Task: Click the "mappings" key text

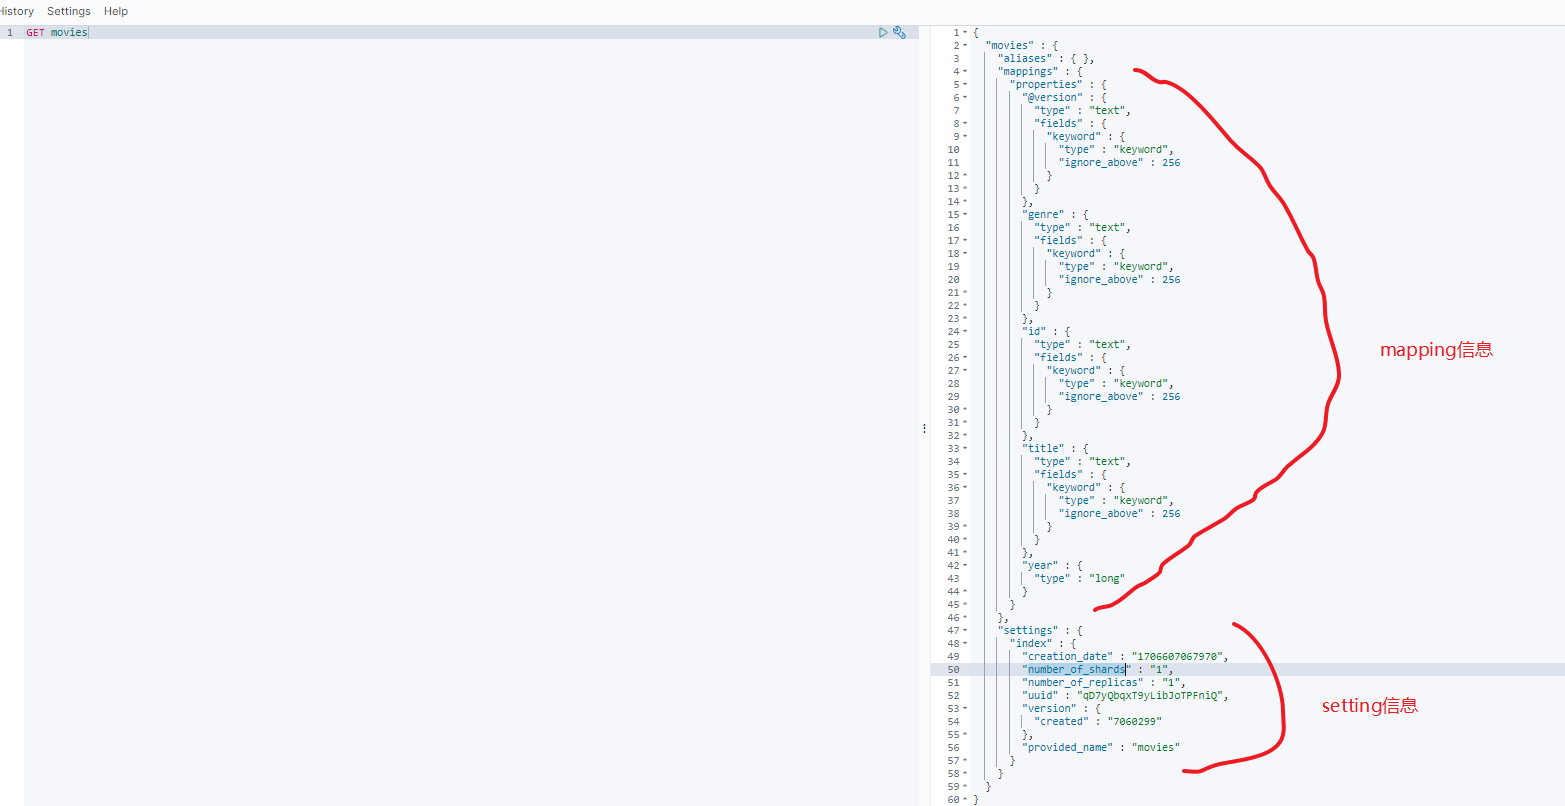Action: point(1027,71)
